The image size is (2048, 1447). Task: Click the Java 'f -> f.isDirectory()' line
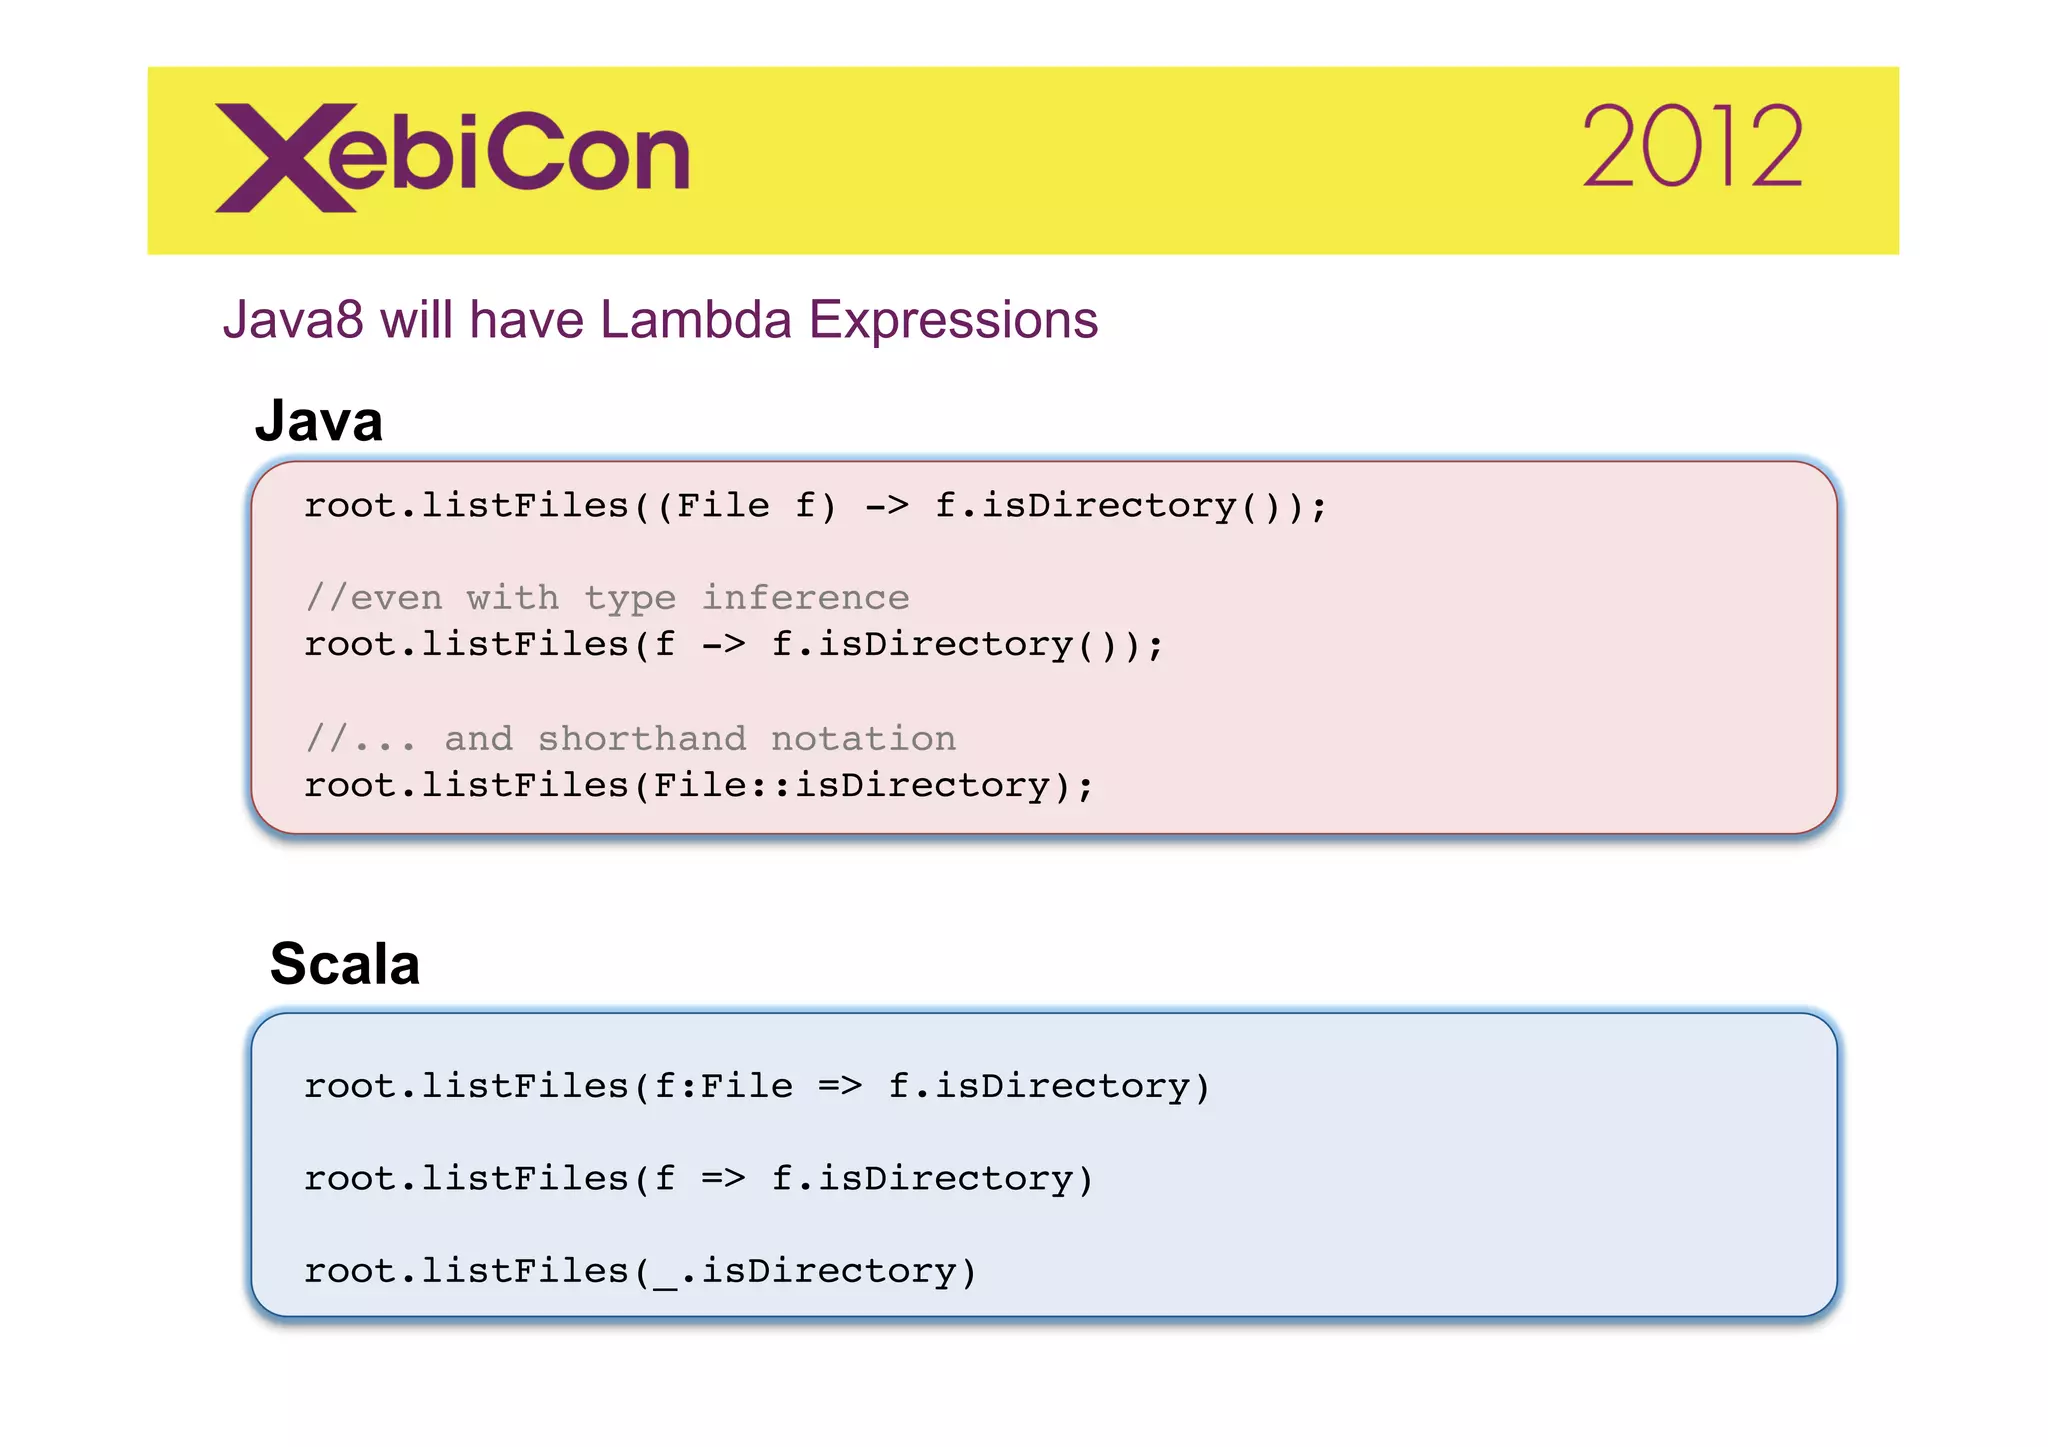734,645
